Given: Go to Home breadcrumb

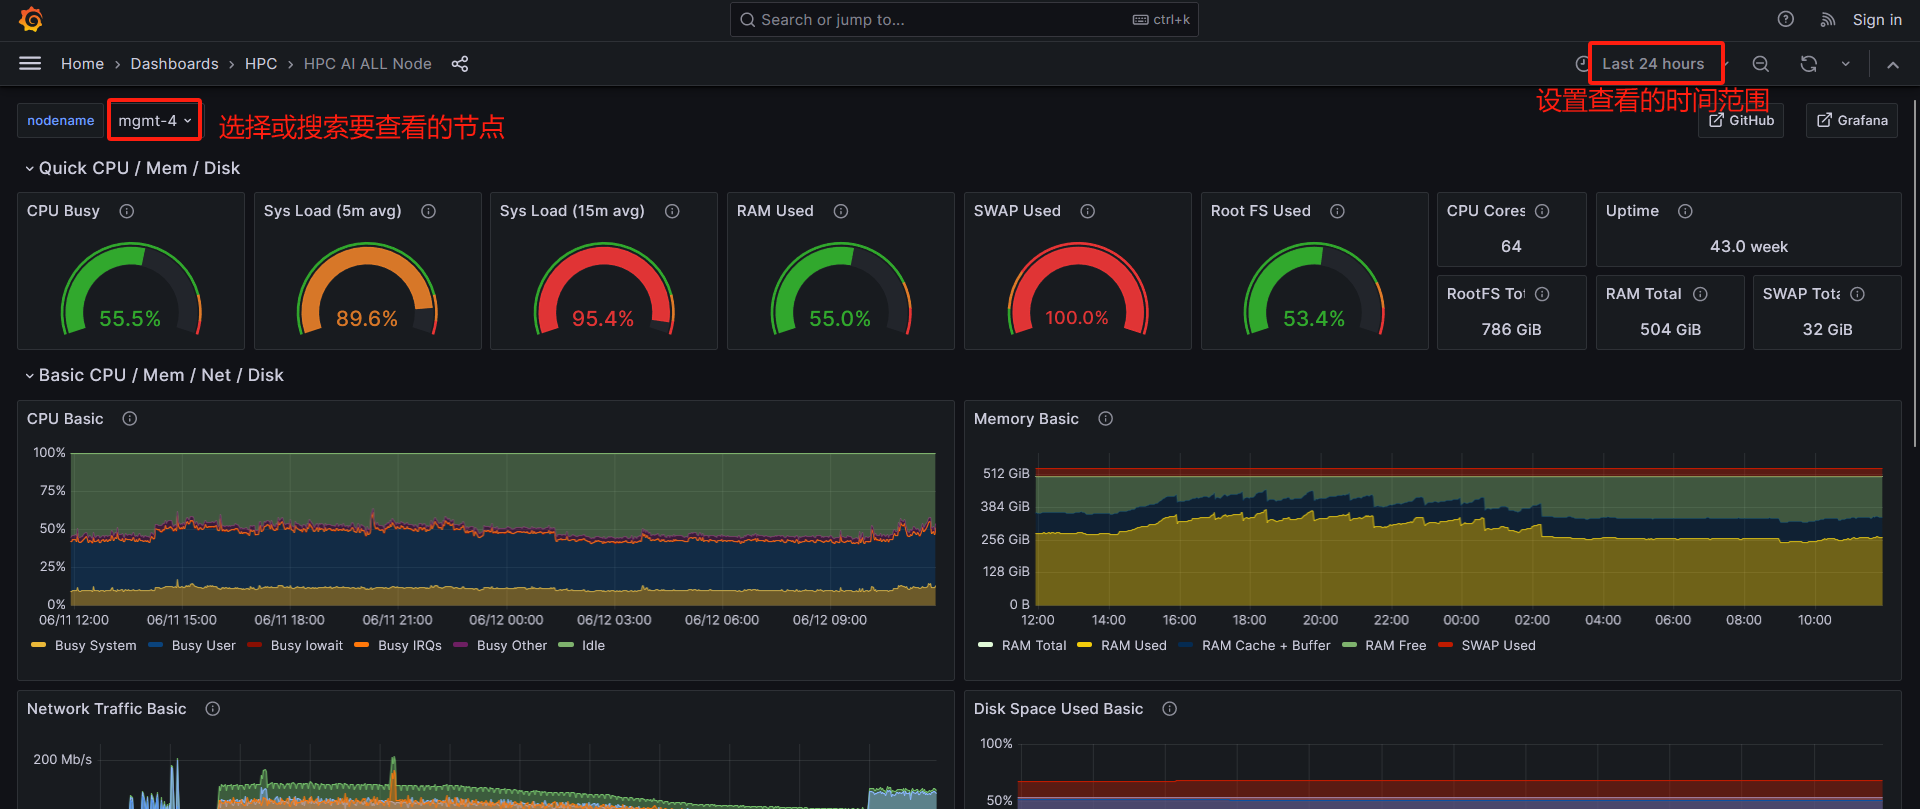Looking at the screenshot, I should click(x=82, y=64).
